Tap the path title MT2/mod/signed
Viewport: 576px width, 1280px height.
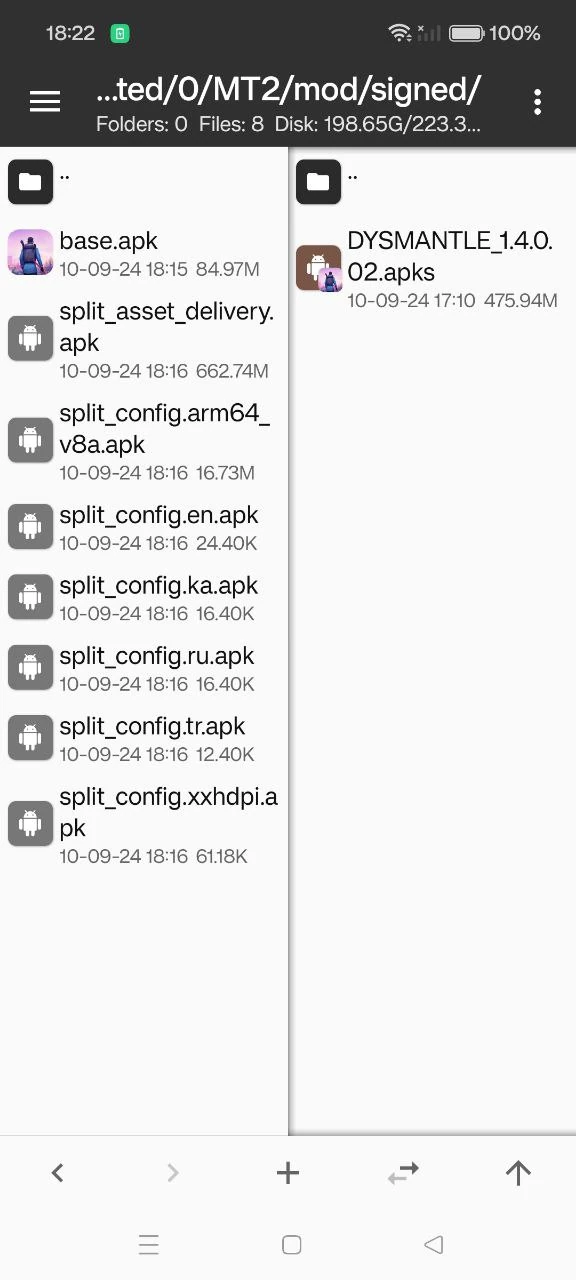[x=289, y=90]
